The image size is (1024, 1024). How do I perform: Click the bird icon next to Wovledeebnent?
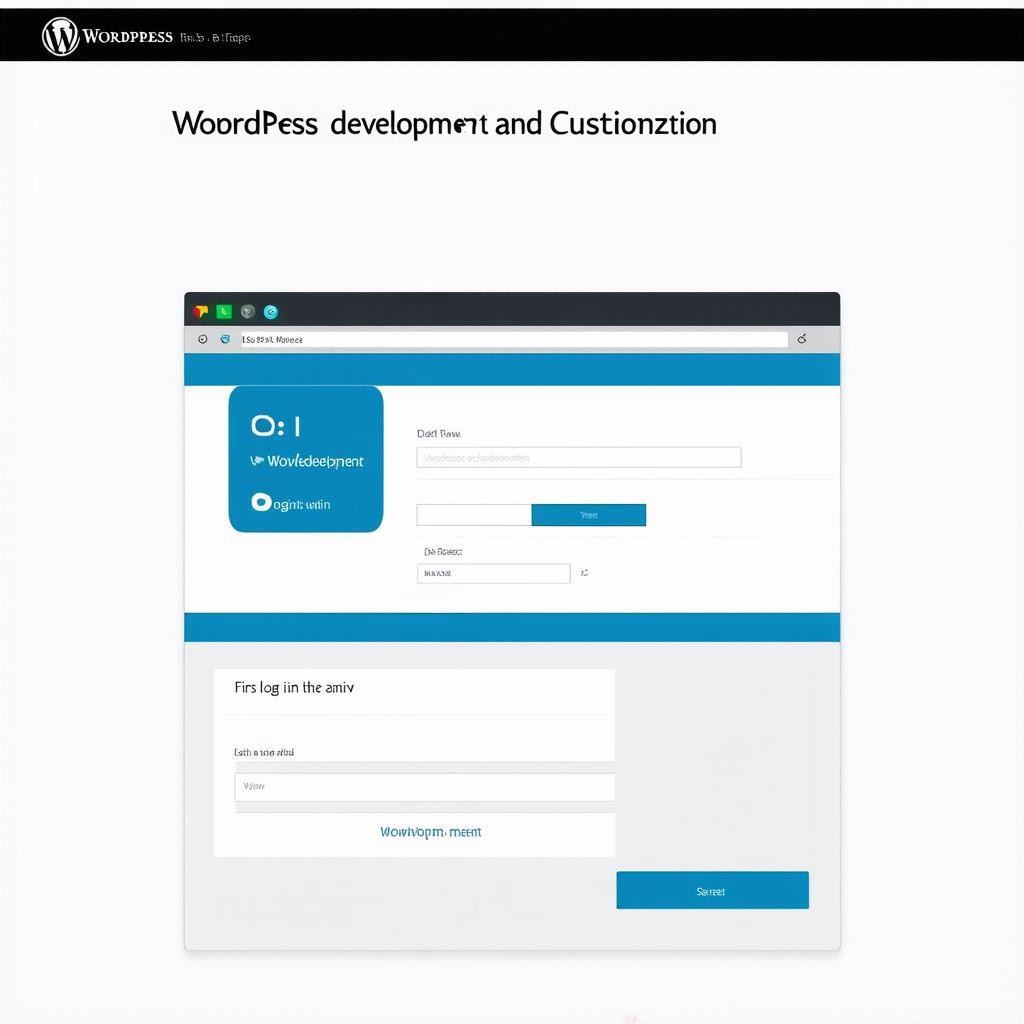coord(257,461)
